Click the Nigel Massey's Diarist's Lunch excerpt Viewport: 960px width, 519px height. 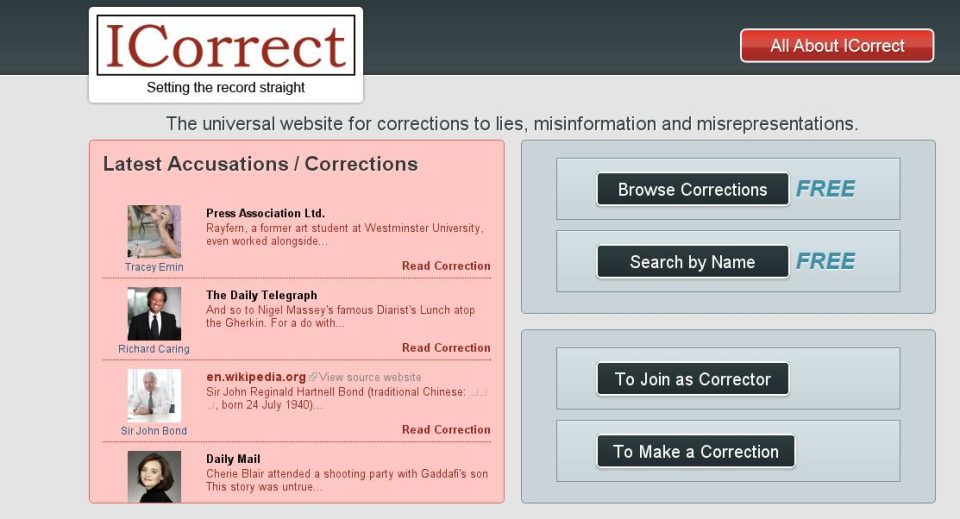(340, 316)
